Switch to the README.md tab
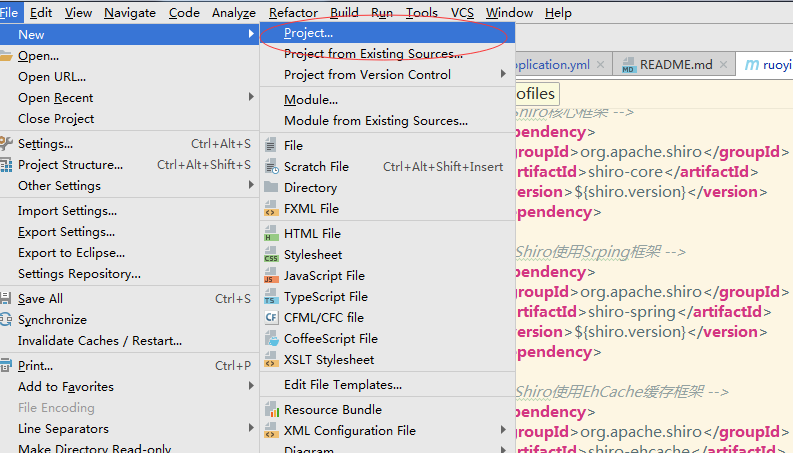Image resolution: width=793 pixels, height=453 pixels. (674, 65)
